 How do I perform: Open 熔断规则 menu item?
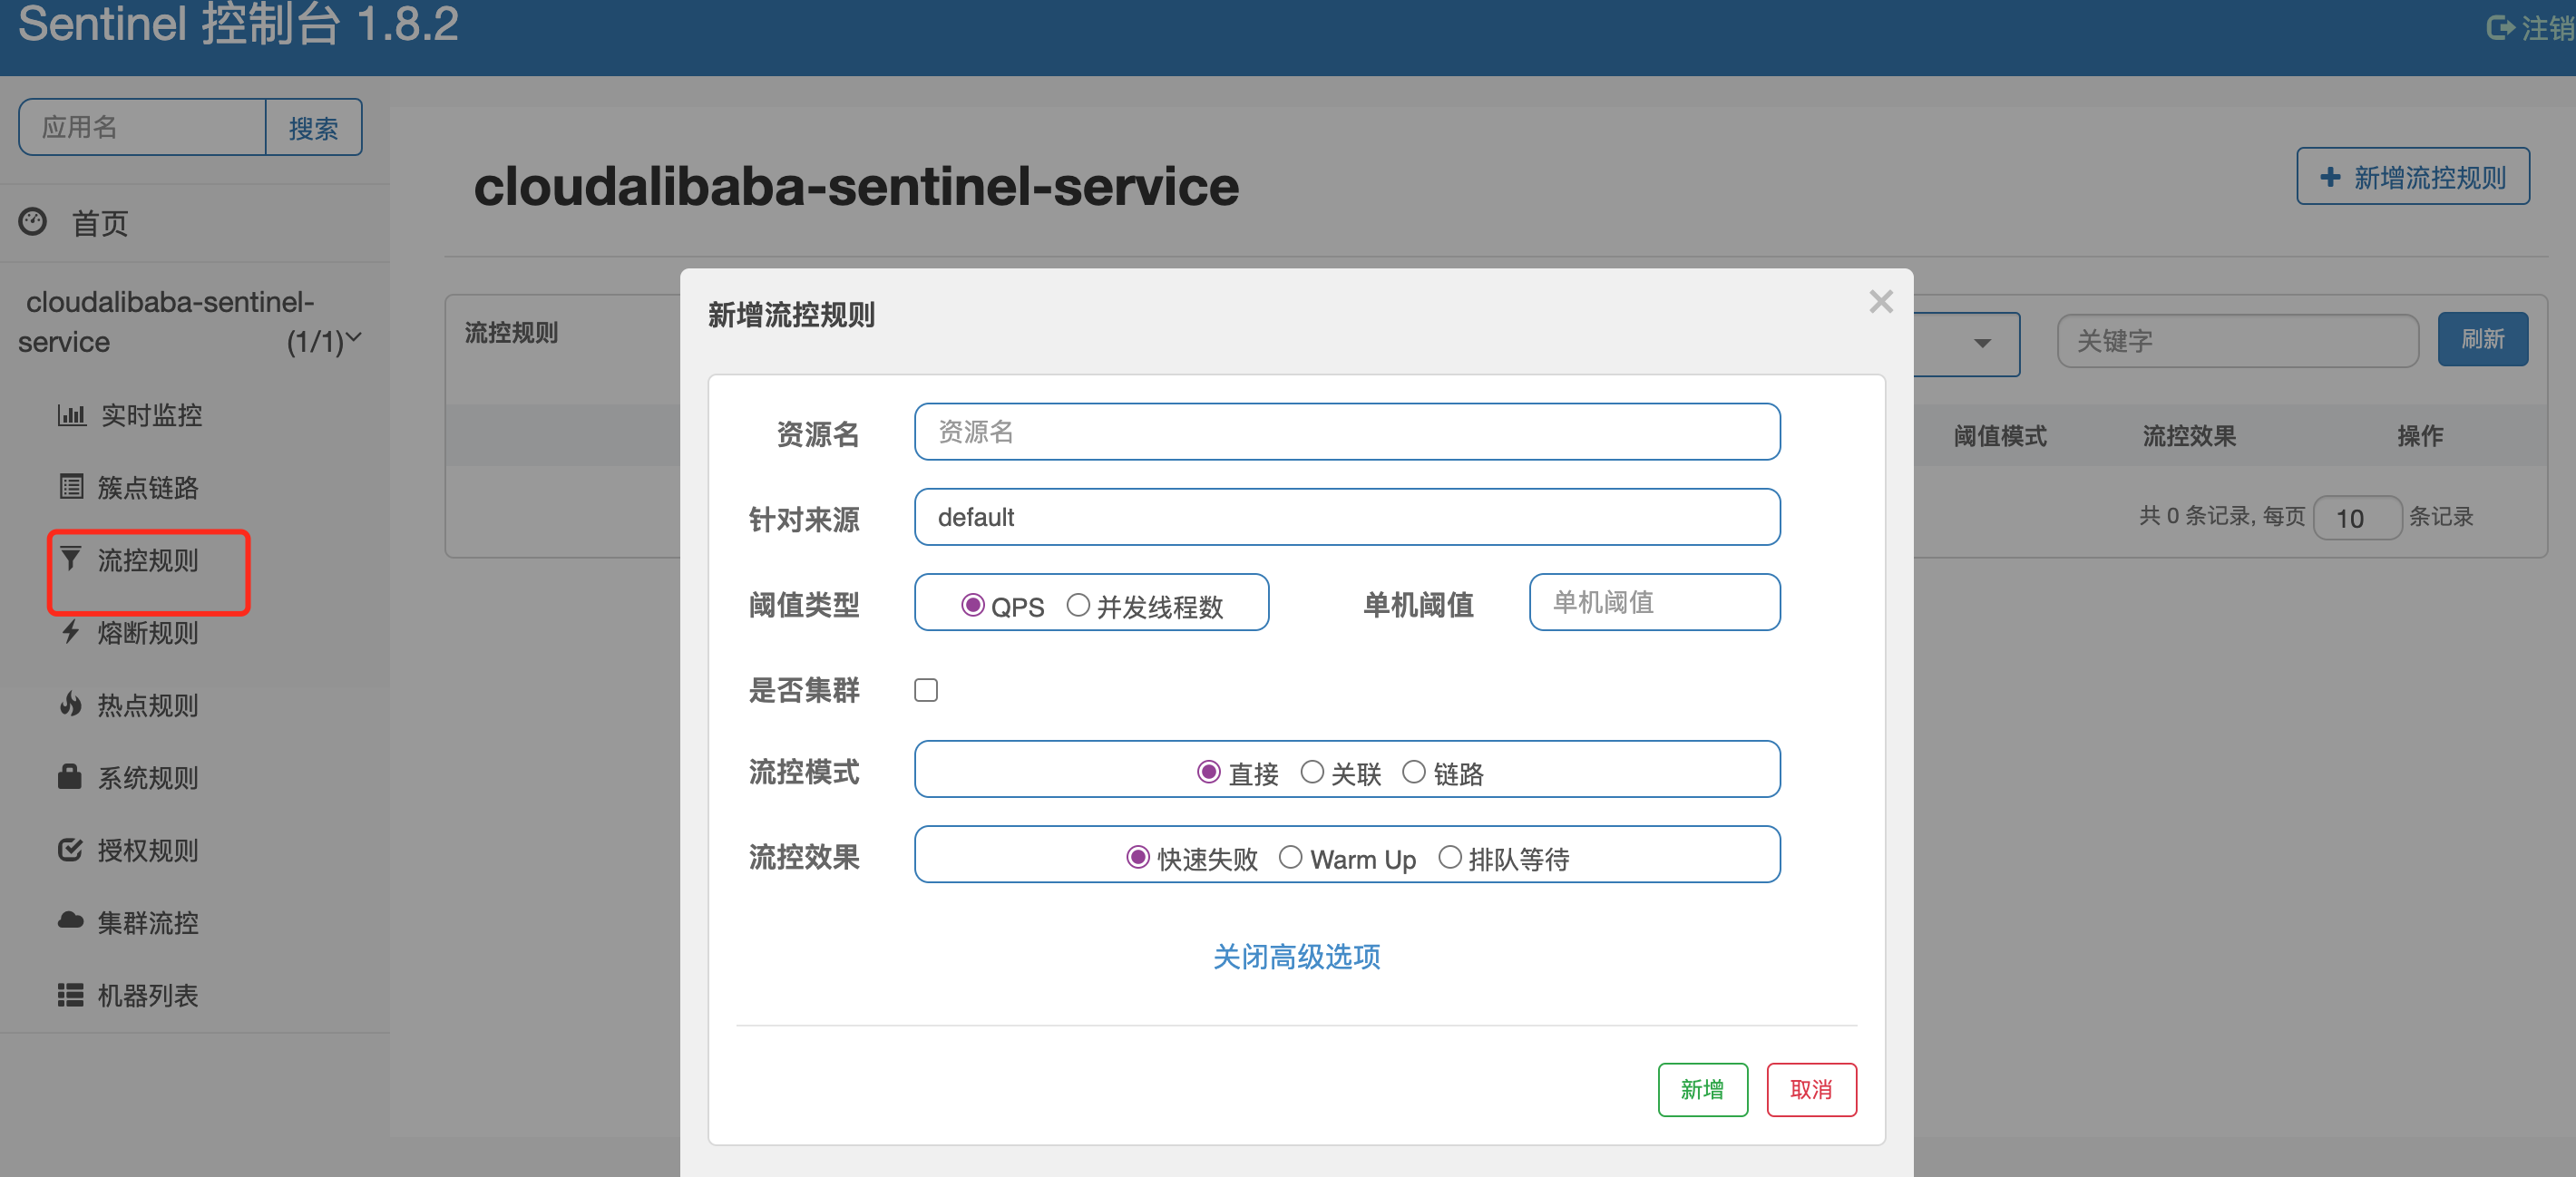[x=147, y=632]
